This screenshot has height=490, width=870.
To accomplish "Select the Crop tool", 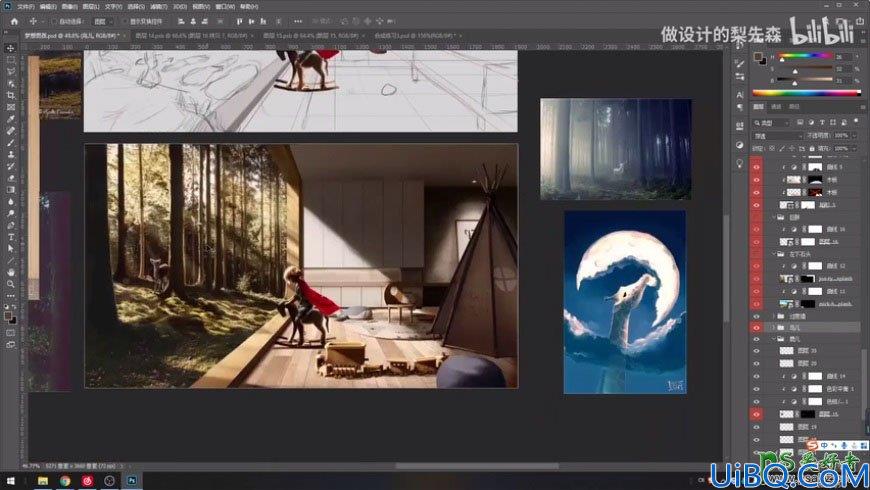I will (x=11, y=95).
